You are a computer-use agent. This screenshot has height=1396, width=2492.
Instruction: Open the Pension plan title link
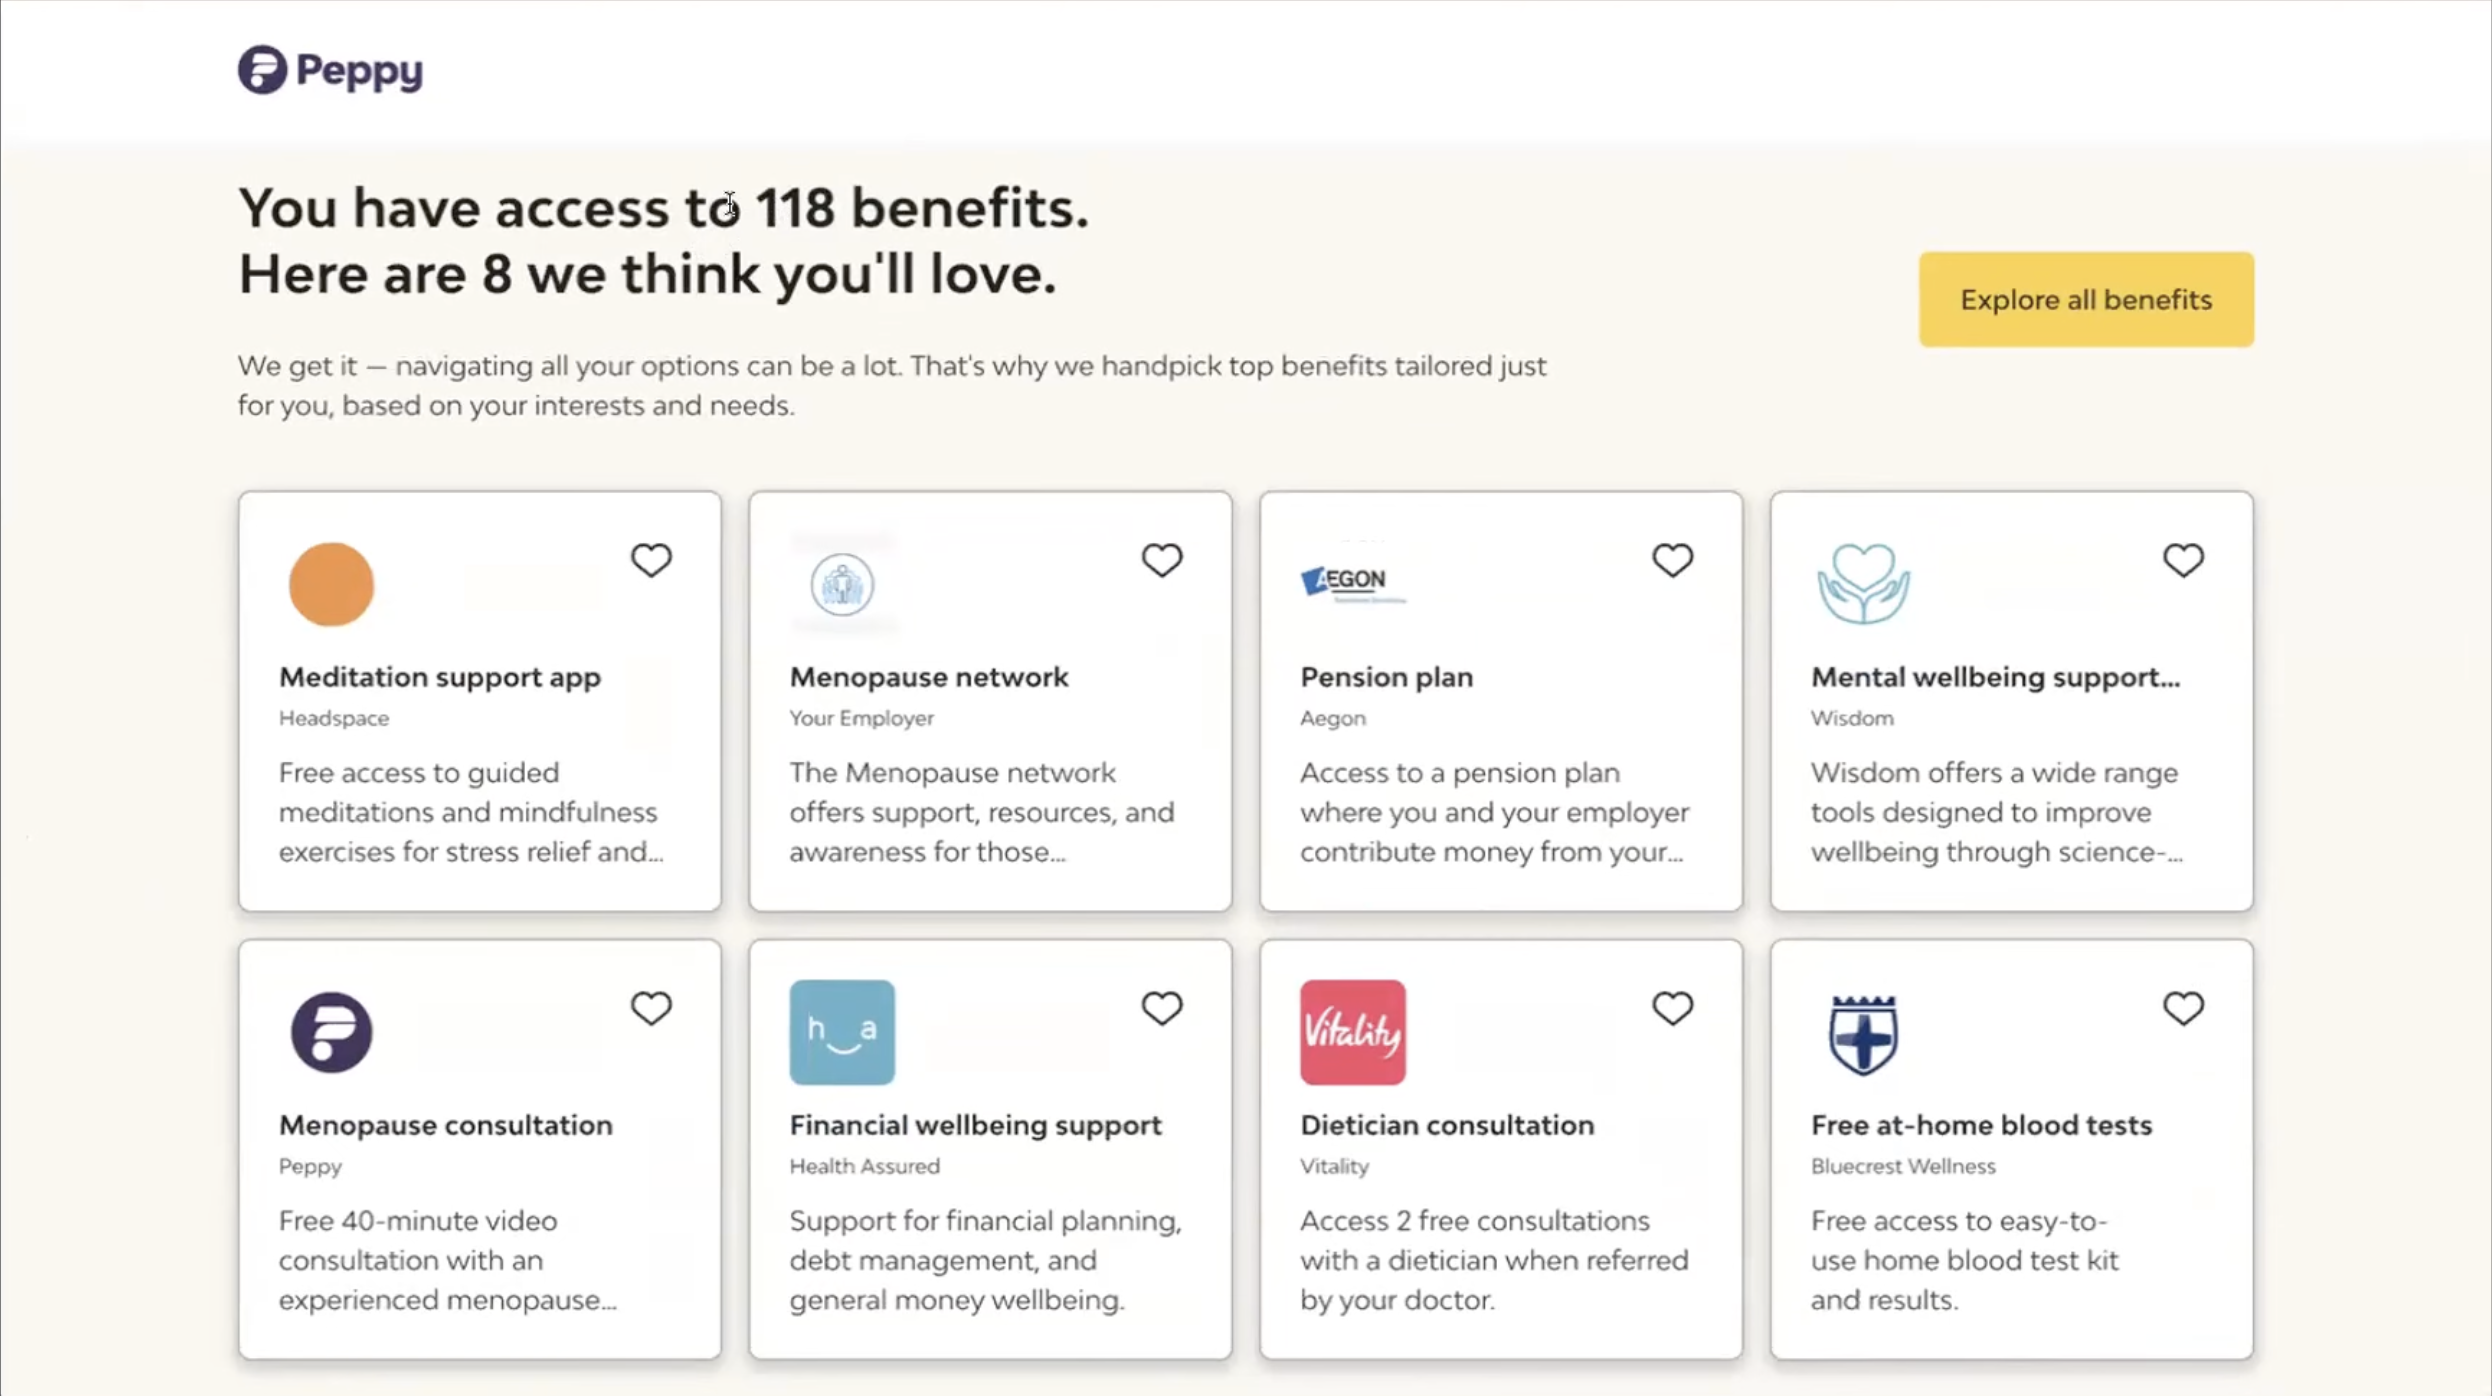[1386, 677]
